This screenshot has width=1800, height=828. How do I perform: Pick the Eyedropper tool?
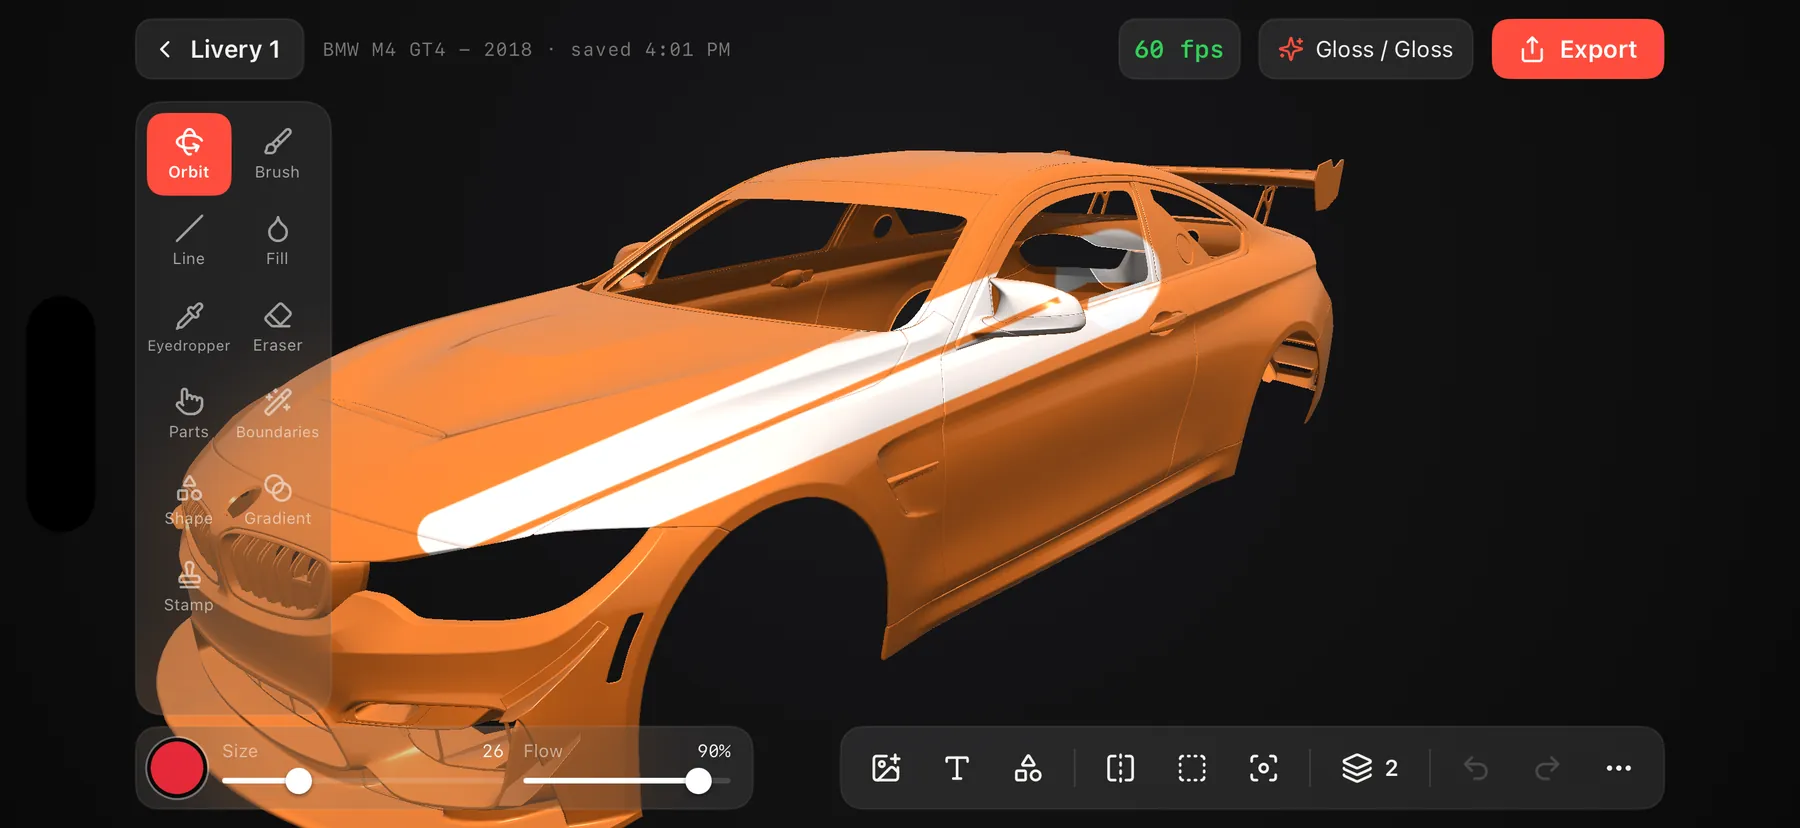coord(189,328)
